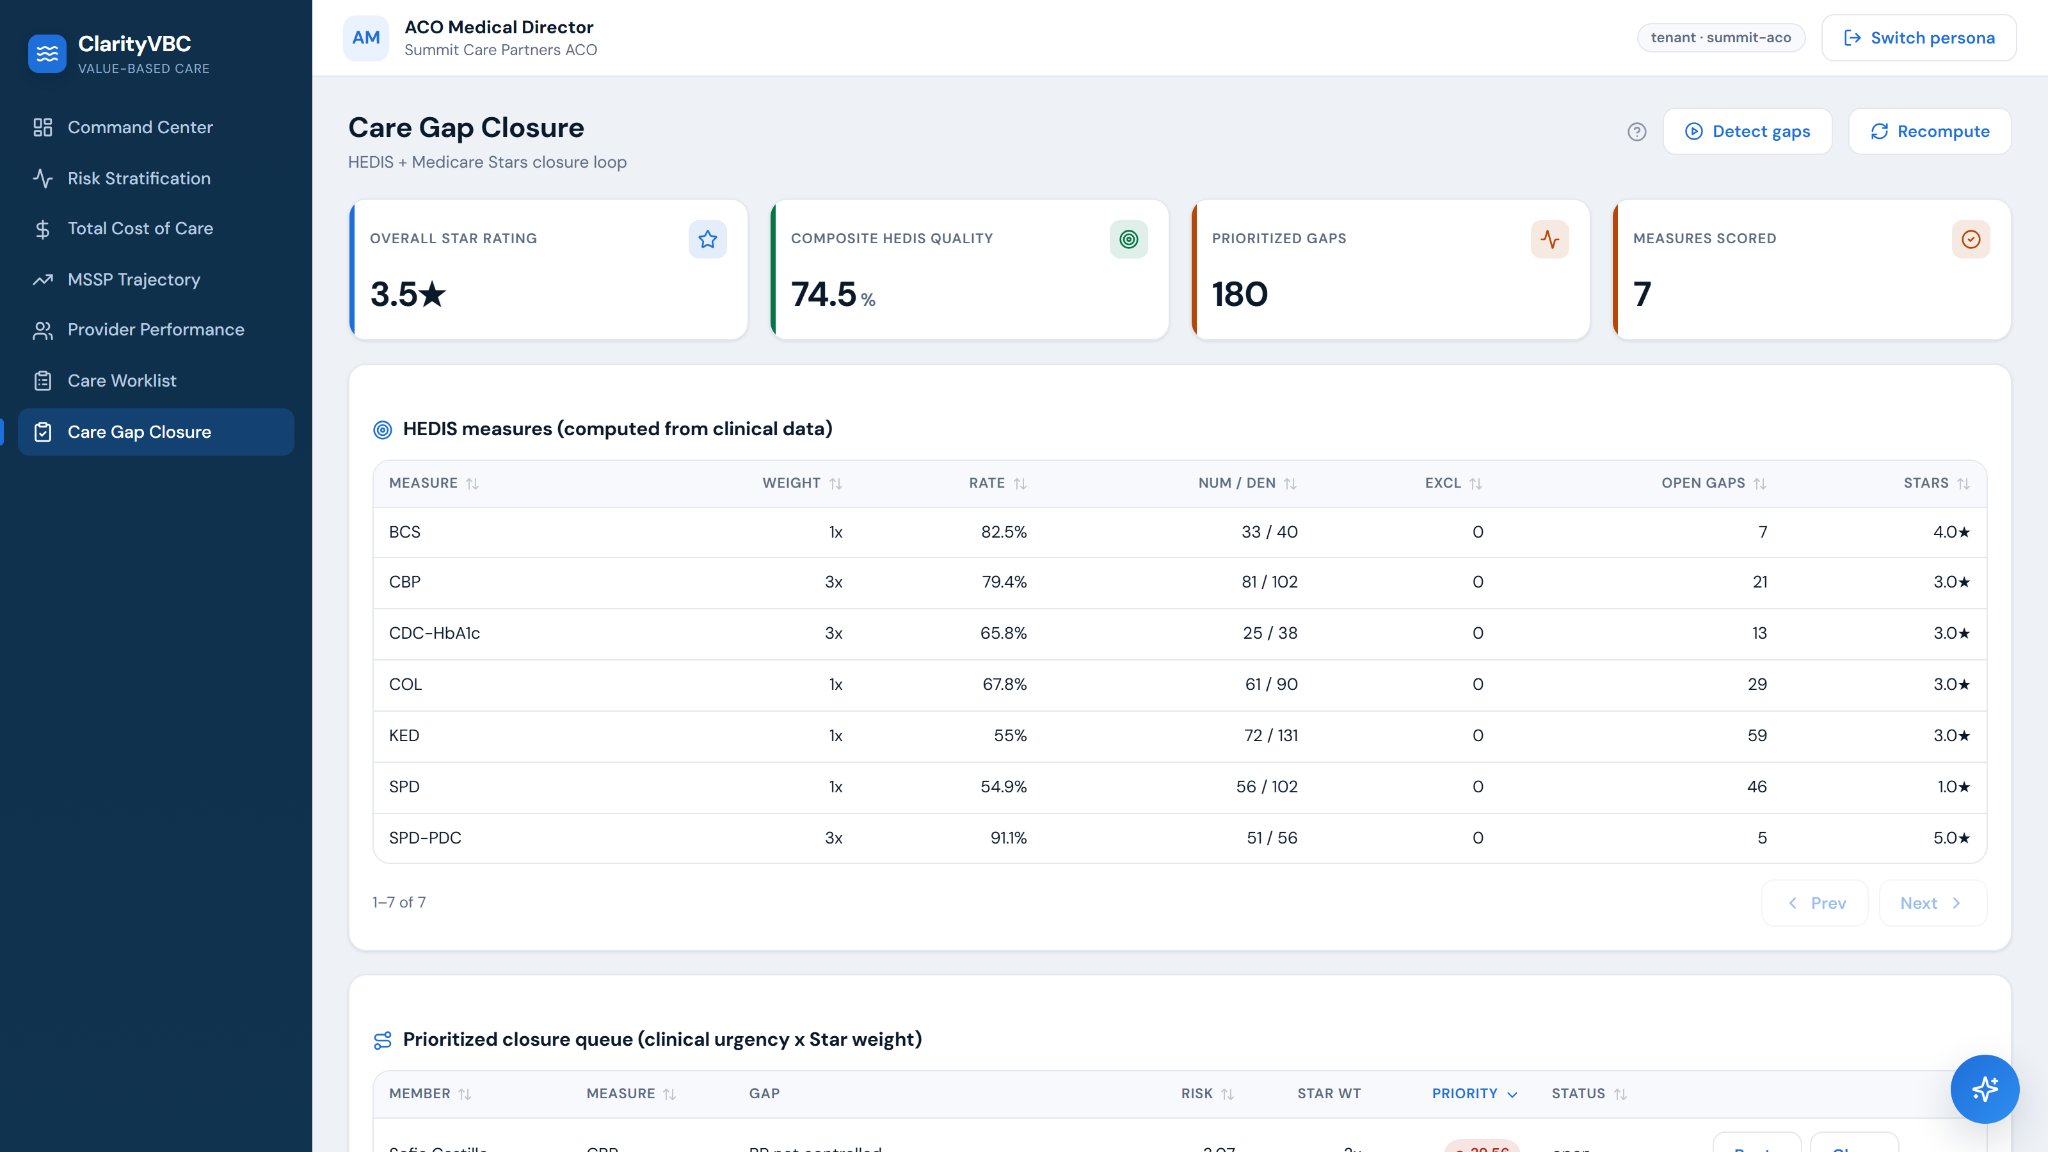Click the Prioritized closure queue section icon
The image size is (2048, 1152).
(x=382, y=1041)
